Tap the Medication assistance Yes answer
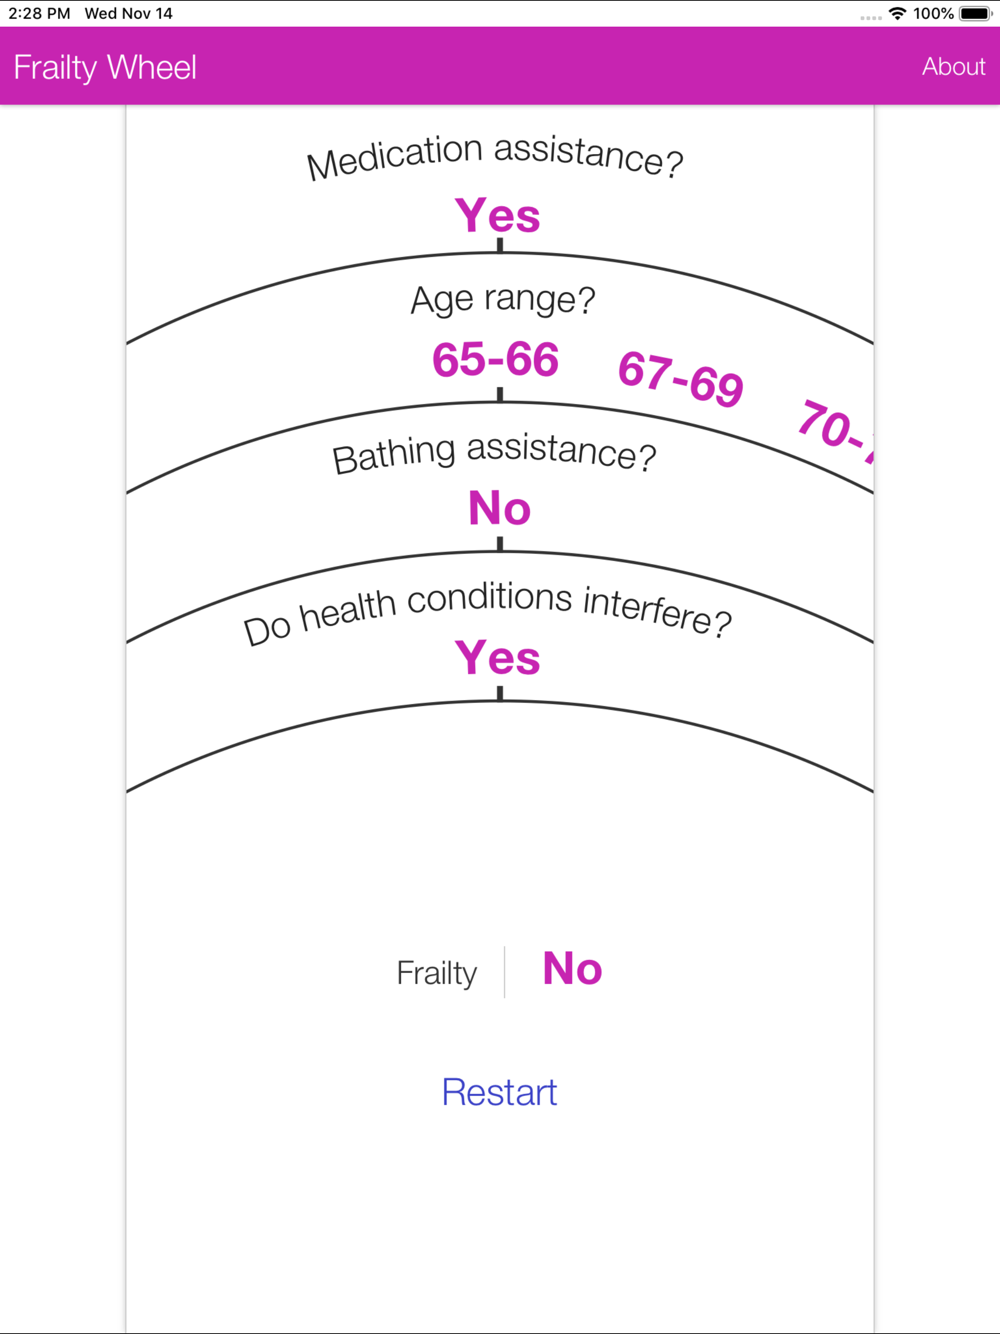The image size is (1000, 1334). click(x=498, y=215)
